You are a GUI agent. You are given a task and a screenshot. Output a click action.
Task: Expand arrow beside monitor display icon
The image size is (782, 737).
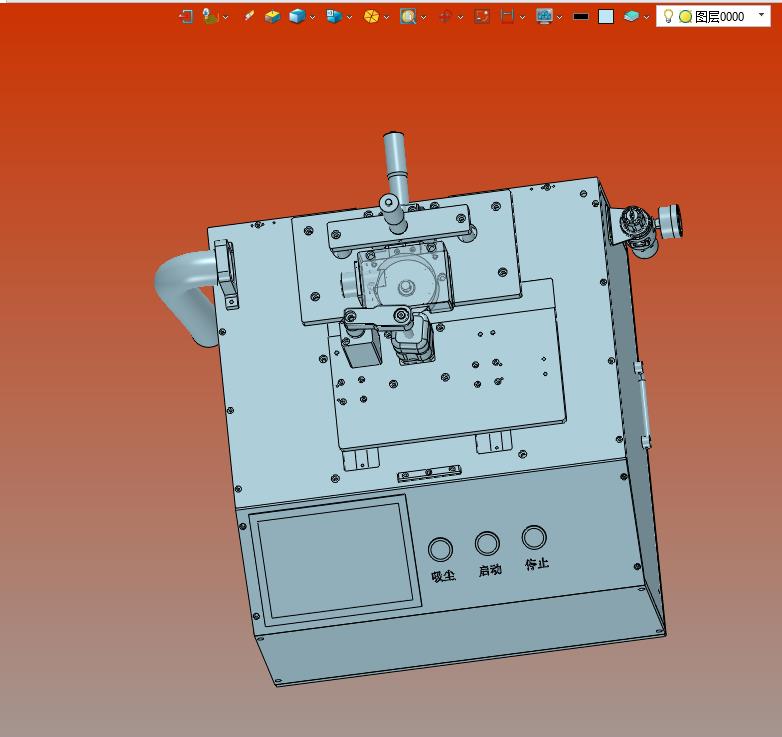[x=560, y=17]
